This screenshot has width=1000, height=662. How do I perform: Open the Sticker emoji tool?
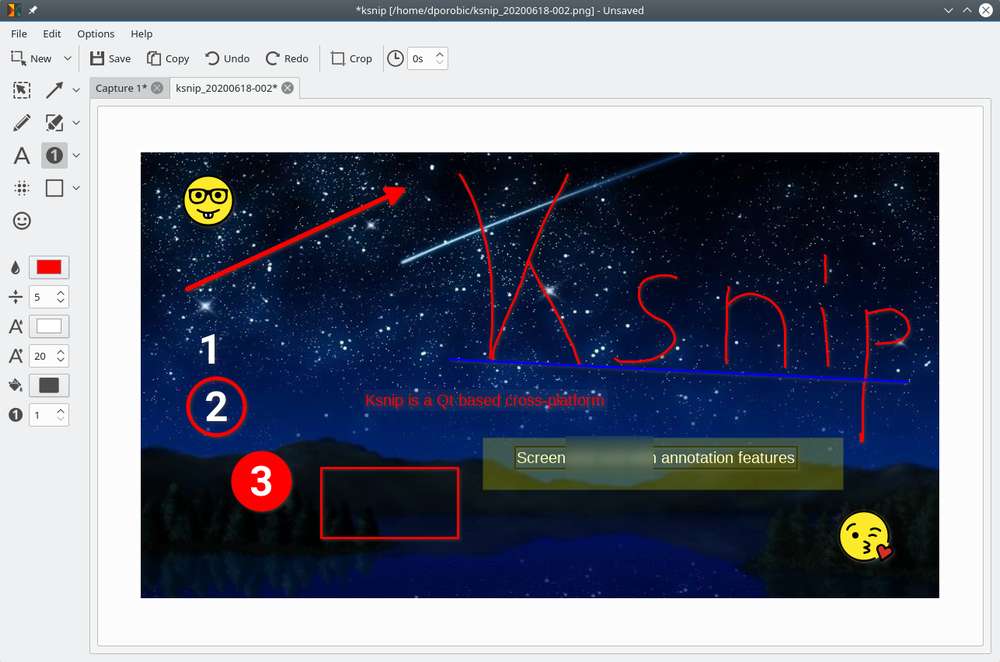(22, 221)
